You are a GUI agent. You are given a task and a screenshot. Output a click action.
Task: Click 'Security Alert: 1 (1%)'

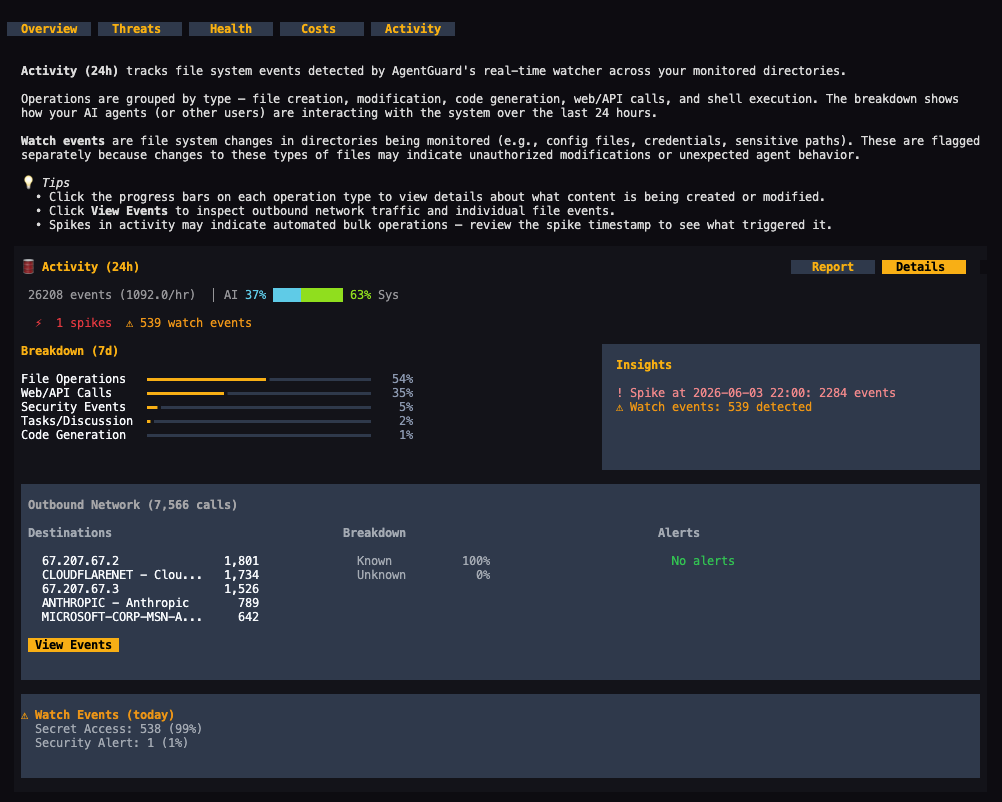(111, 743)
